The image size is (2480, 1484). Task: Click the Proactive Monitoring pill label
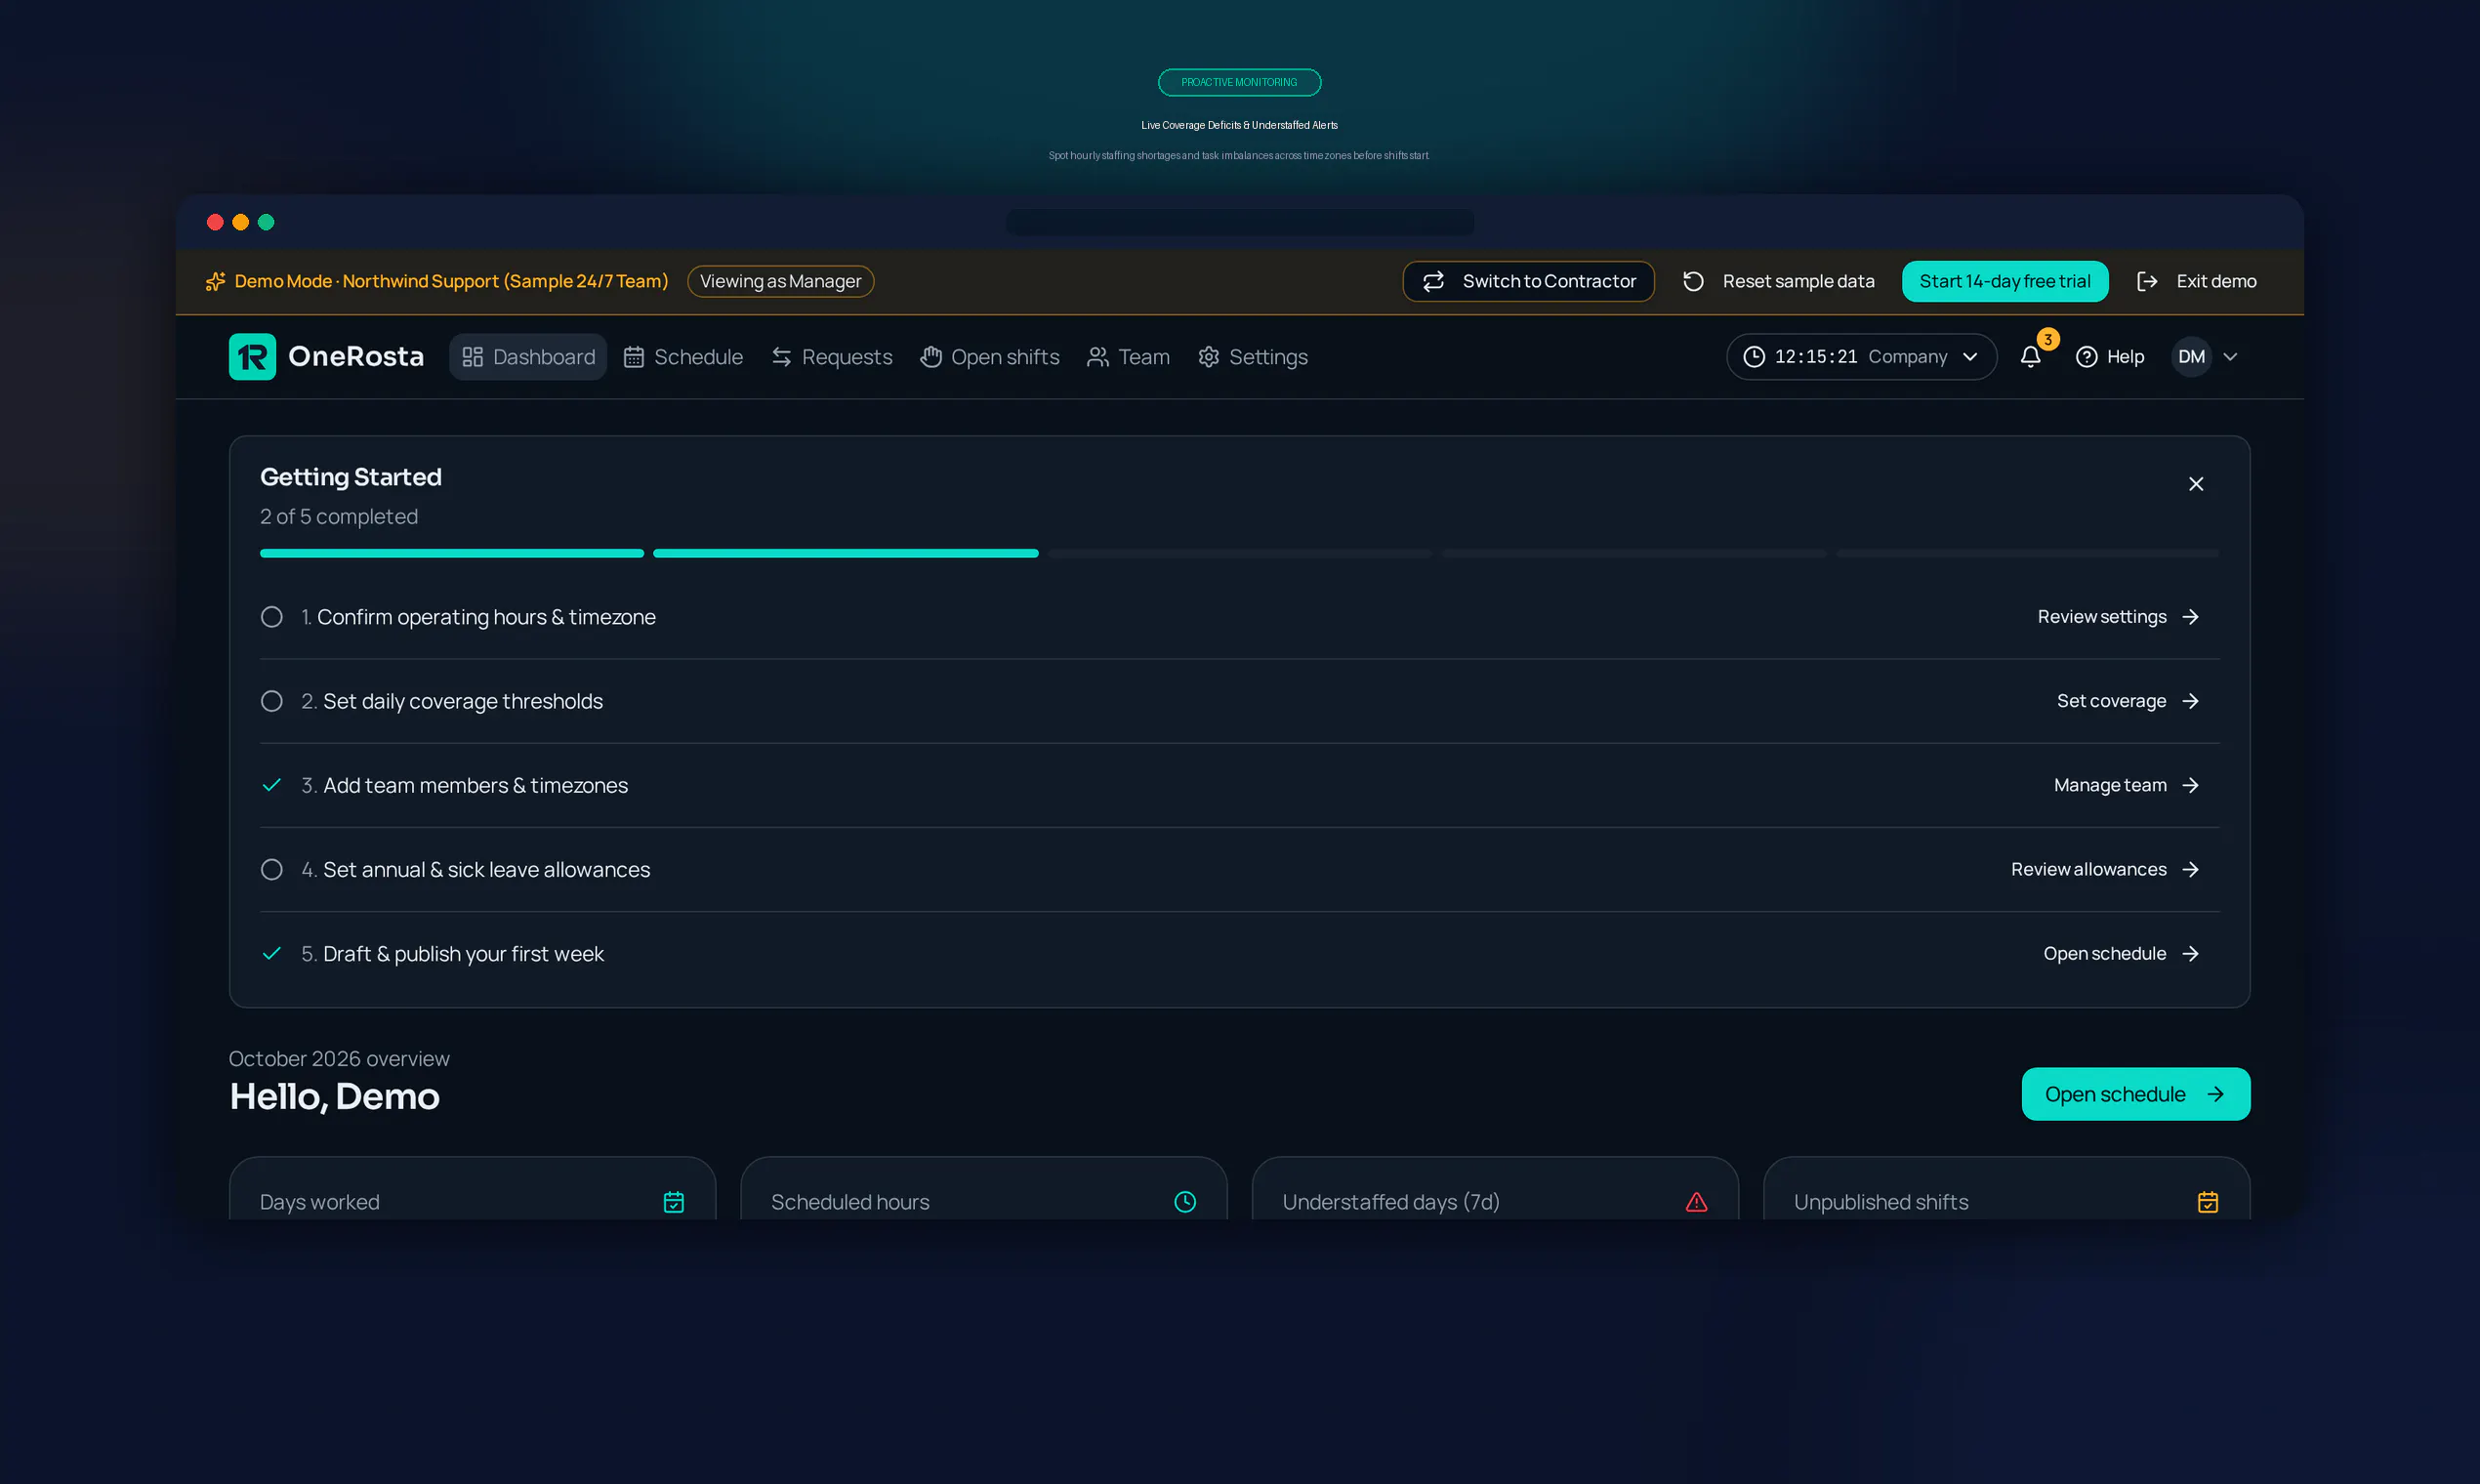tap(1239, 82)
